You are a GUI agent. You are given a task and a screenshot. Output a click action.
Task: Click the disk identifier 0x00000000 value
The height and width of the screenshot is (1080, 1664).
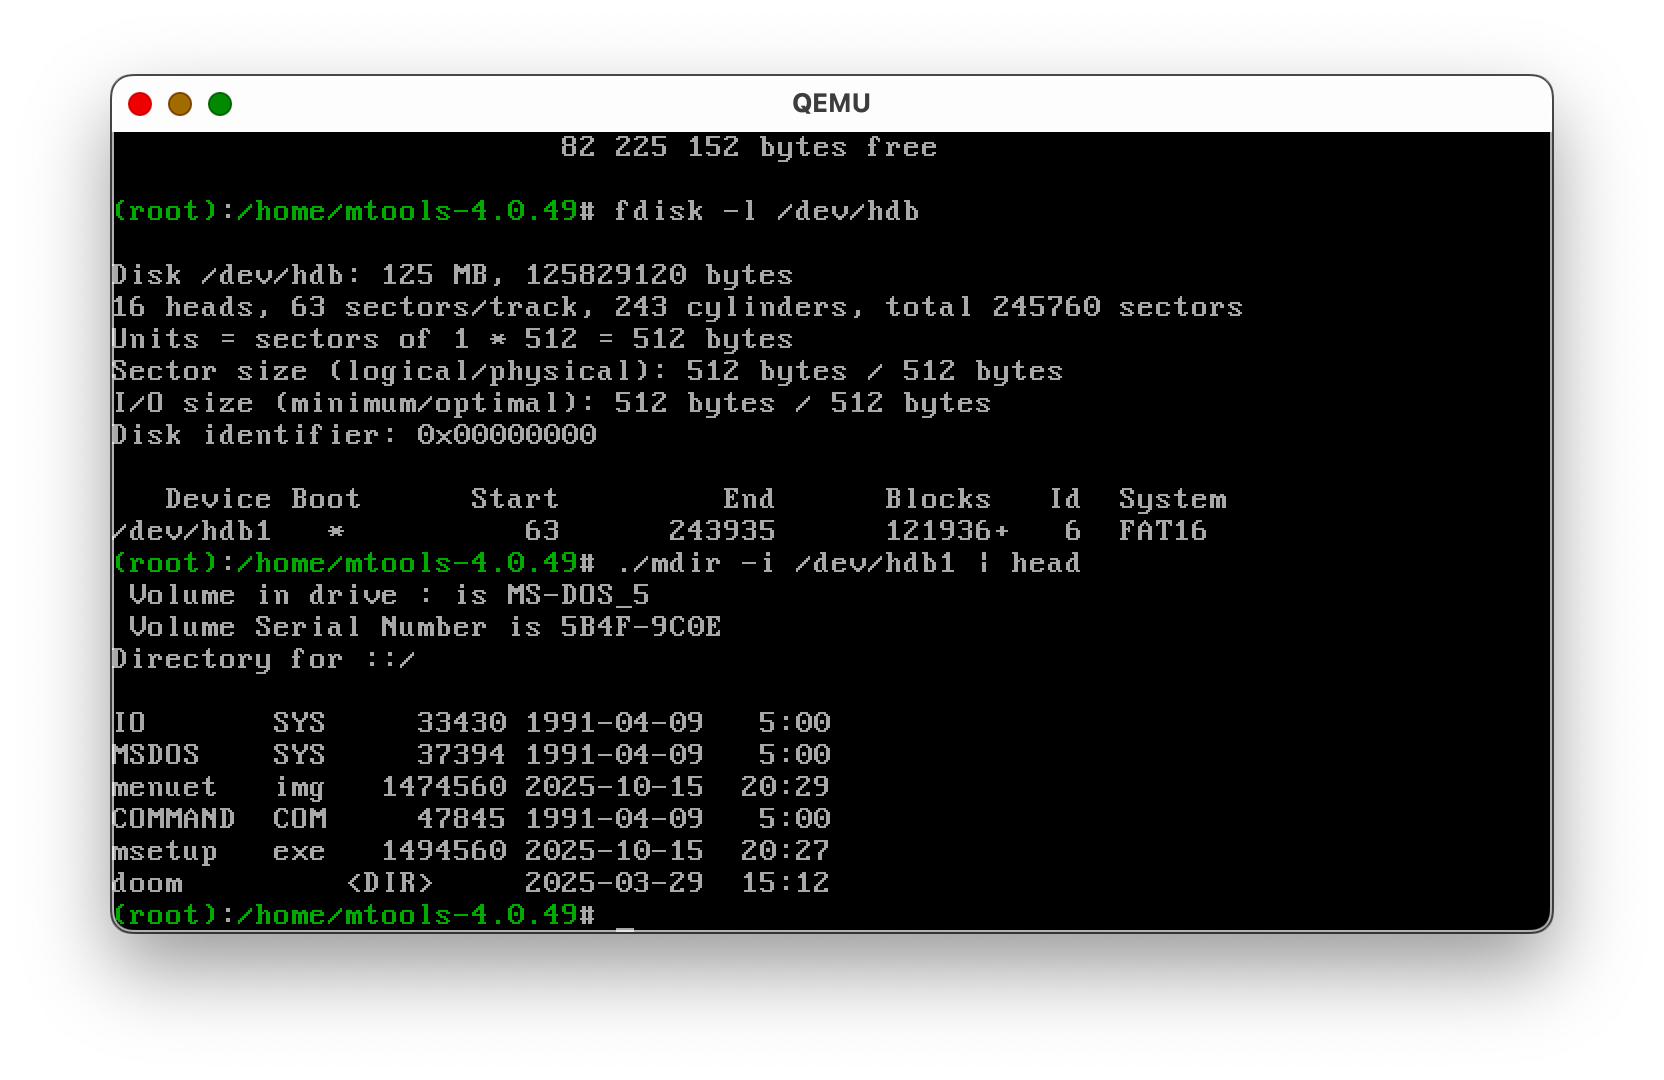(x=506, y=435)
